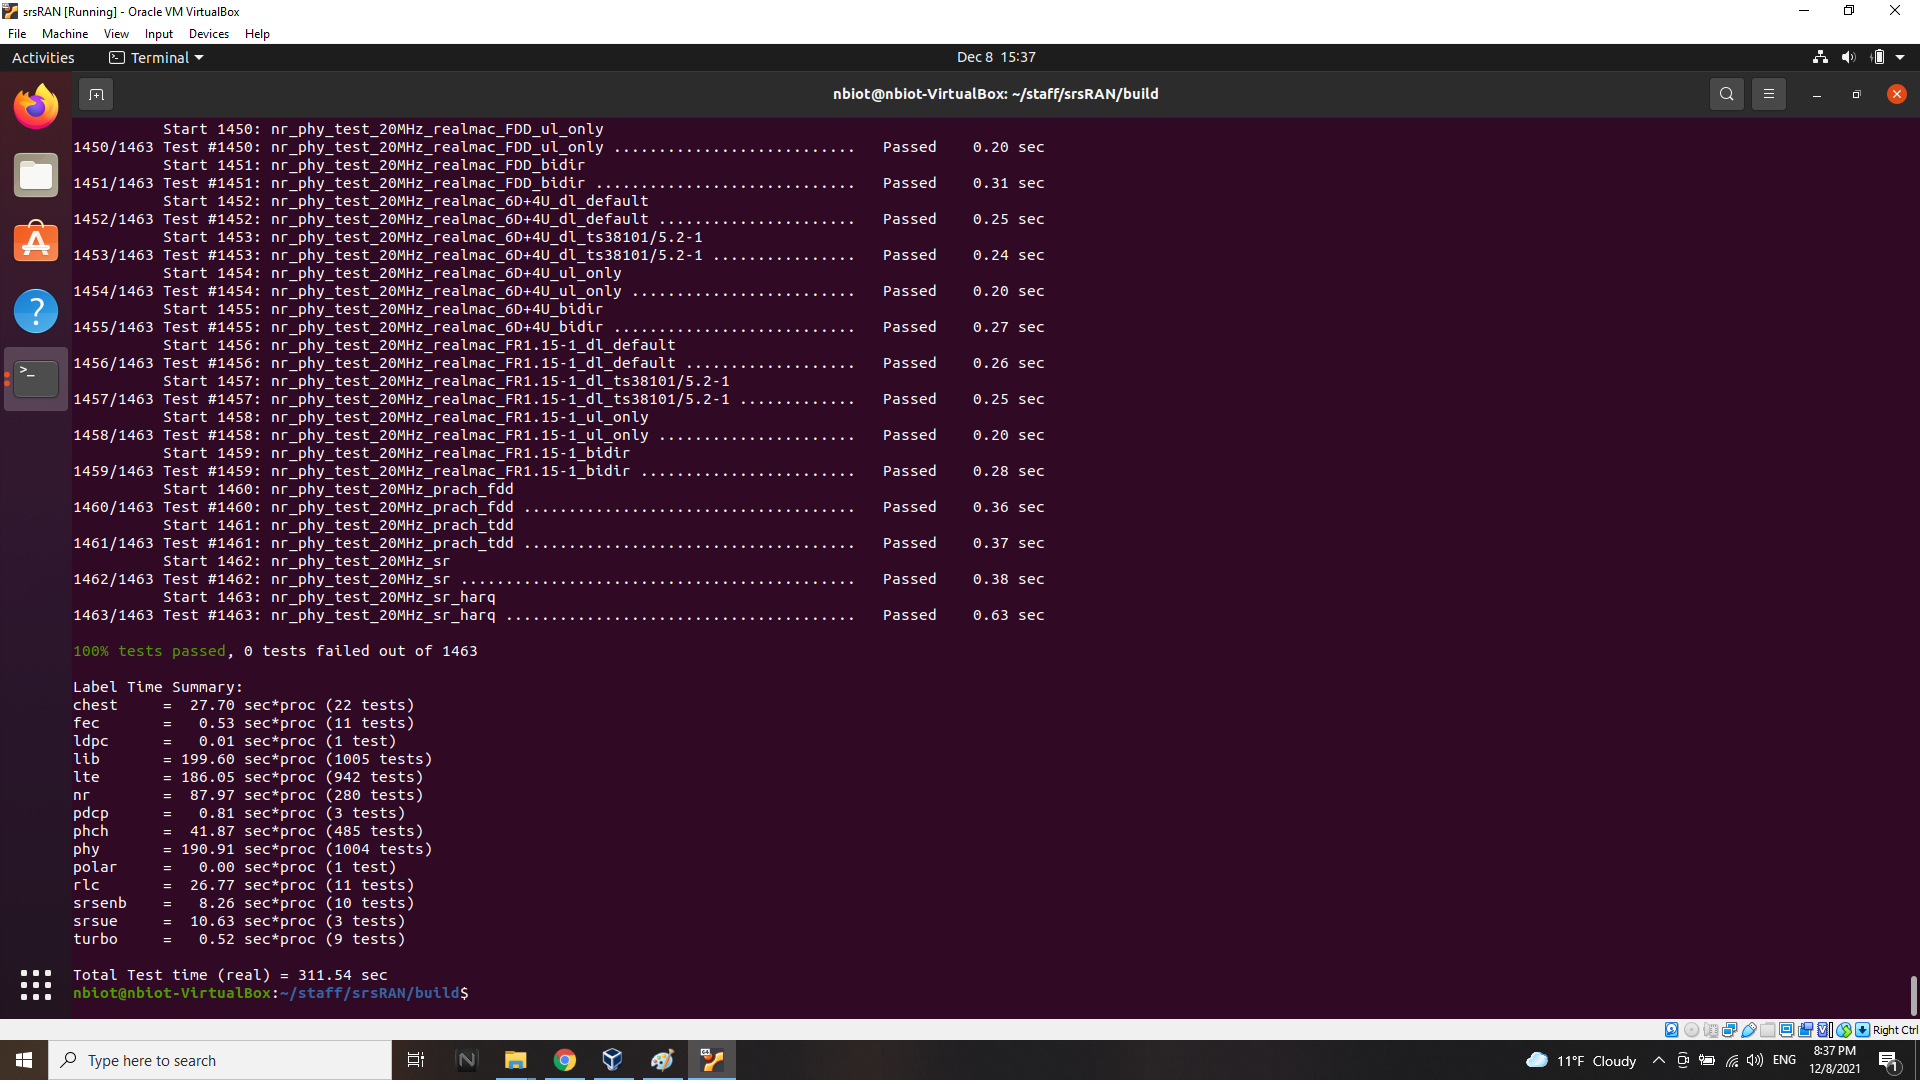Open the Machine menu
Screen dimensions: 1920x1084
(64, 33)
